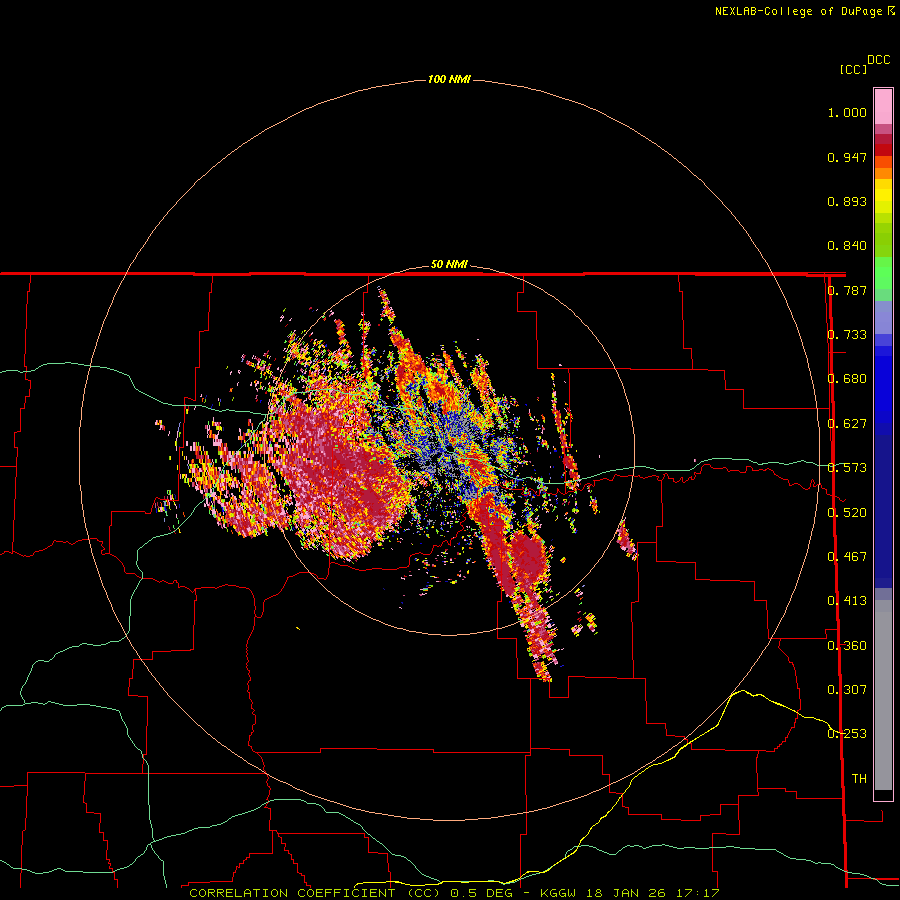The image size is (900, 900).
Task: Click the 0.787 legend value
Action: [847, 290]
